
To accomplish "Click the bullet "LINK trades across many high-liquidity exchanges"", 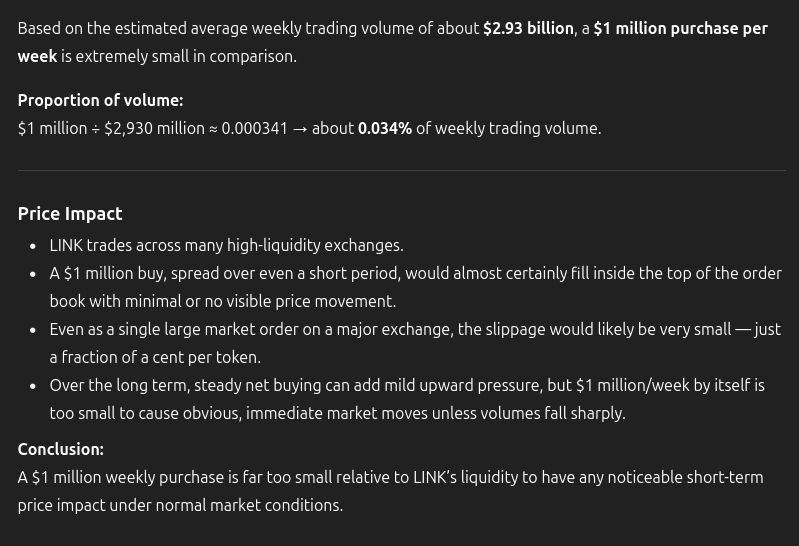I will click(x=226, y=245).
